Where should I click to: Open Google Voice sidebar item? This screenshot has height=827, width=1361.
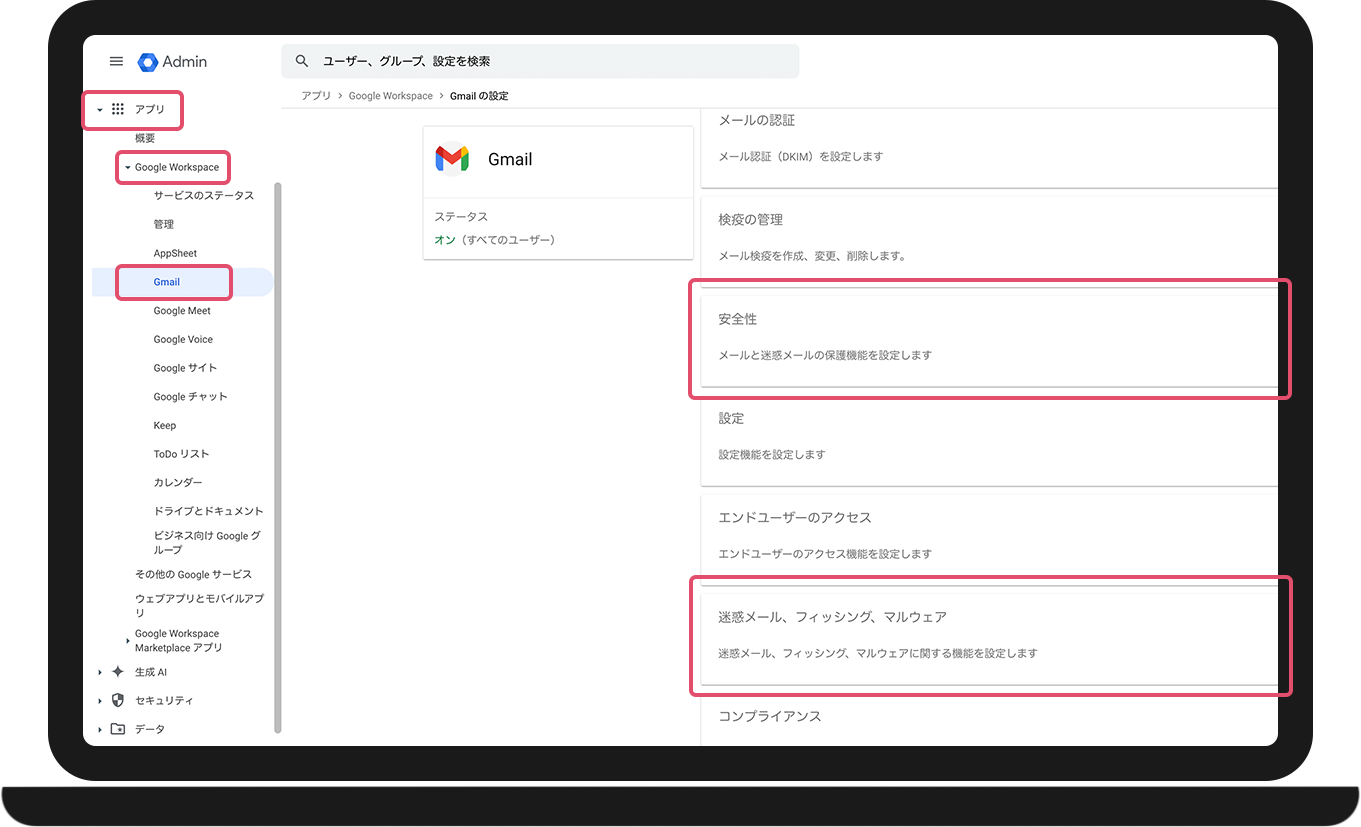pyautogui.click(x=183, y=339)
